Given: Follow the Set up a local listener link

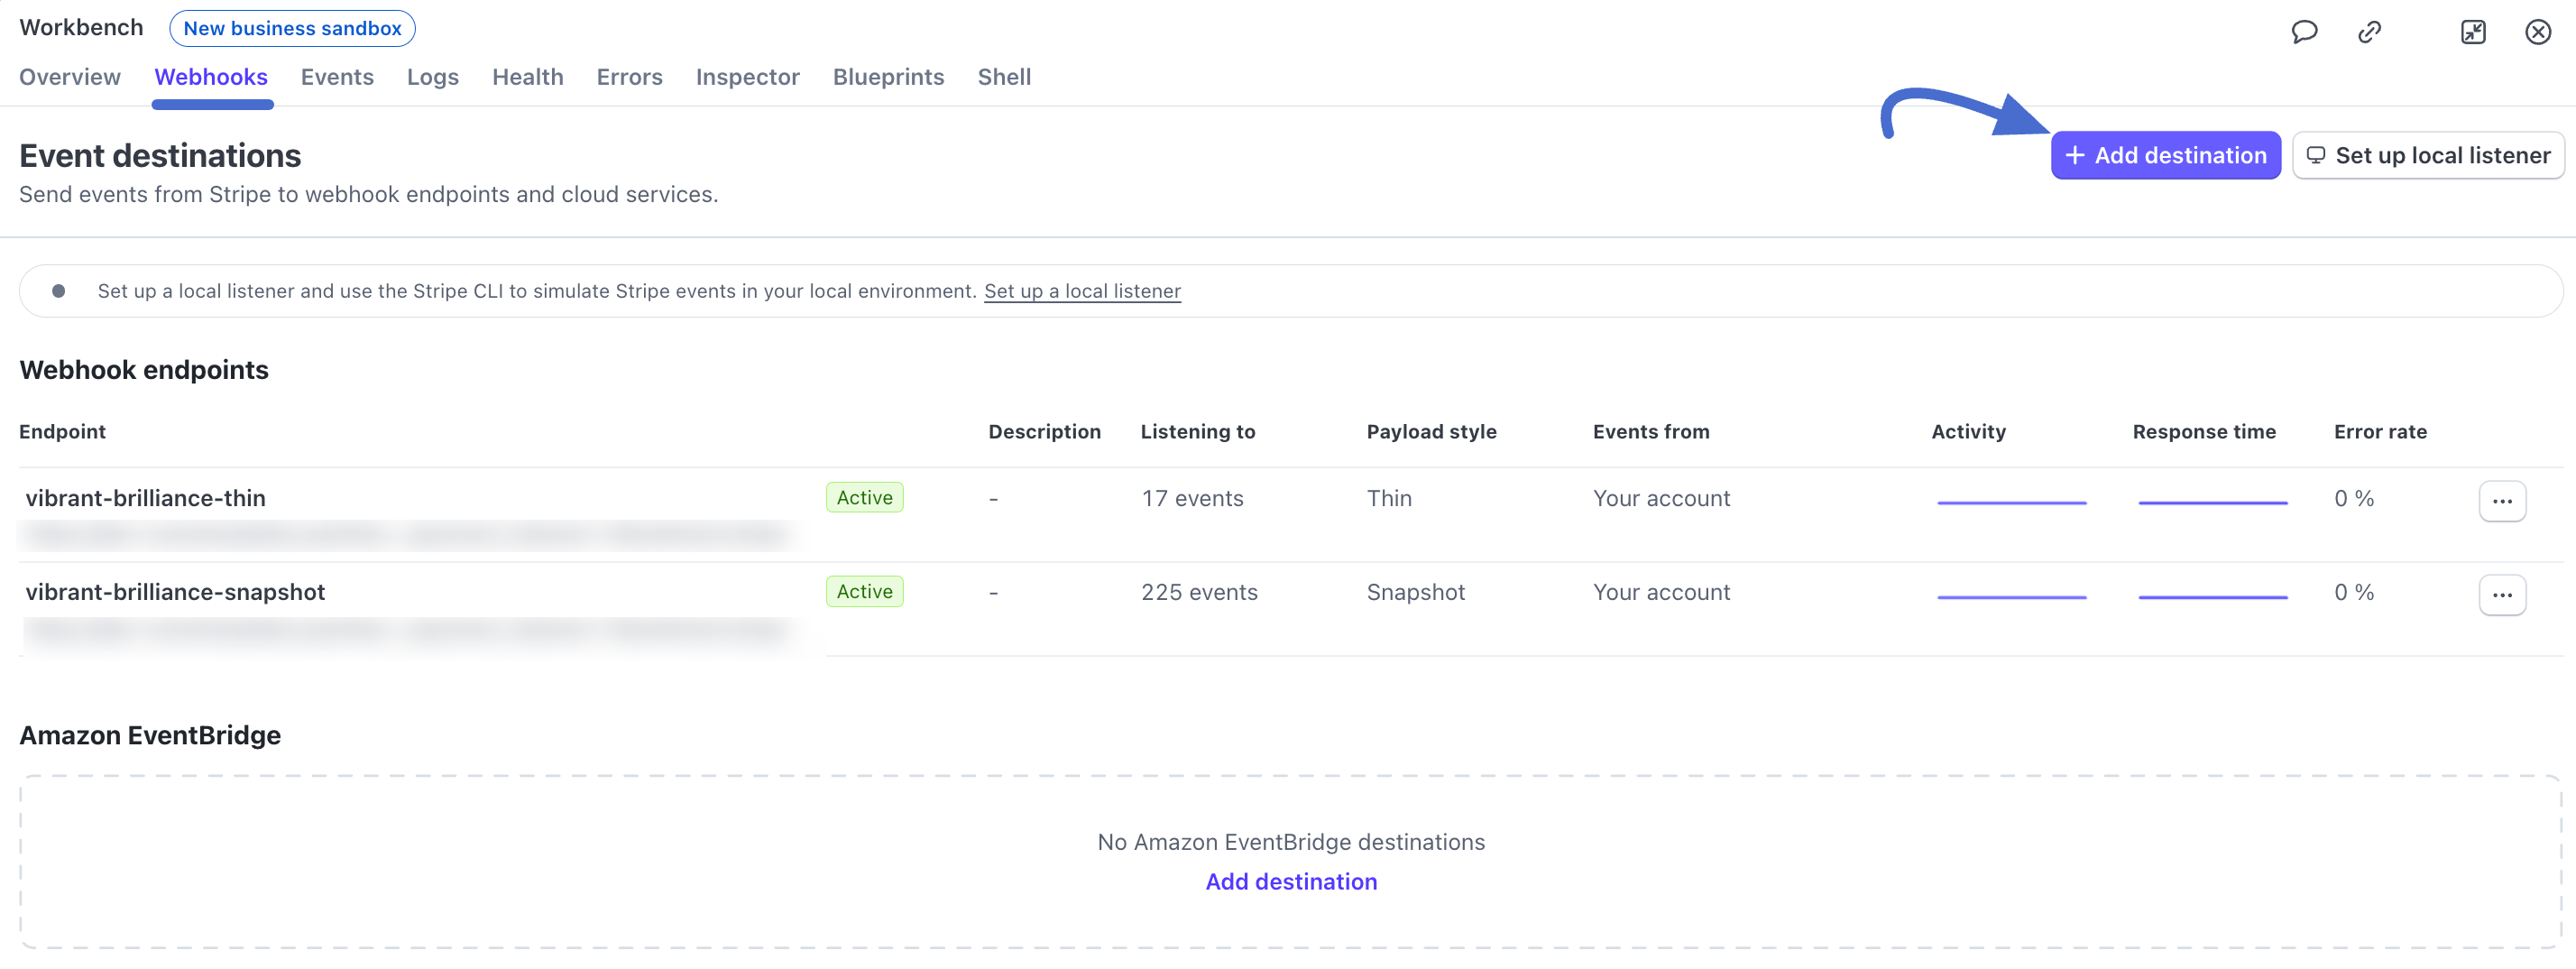Looking at the screenshot, I should tap(1082, 291).
